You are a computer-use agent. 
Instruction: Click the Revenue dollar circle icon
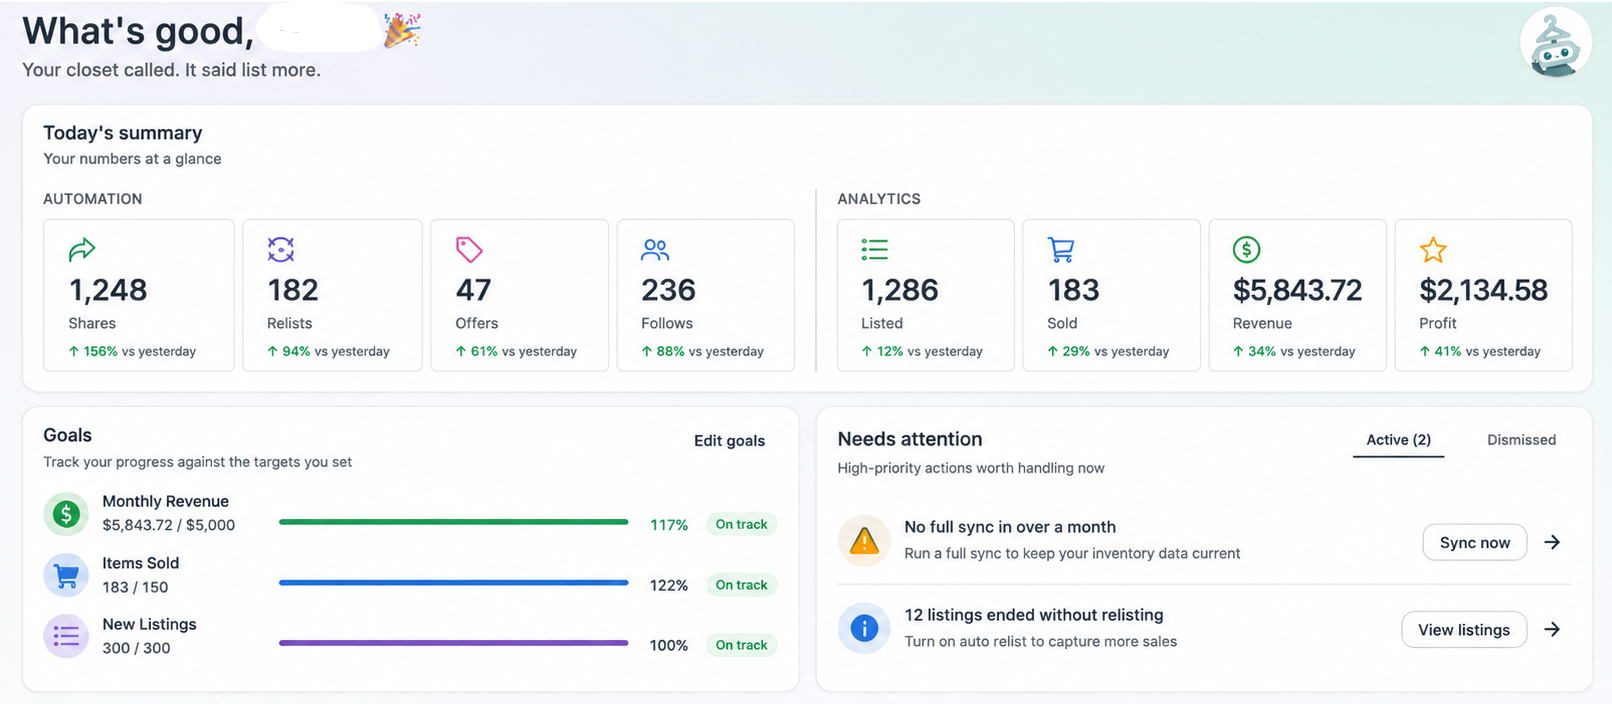point(1247,249)
